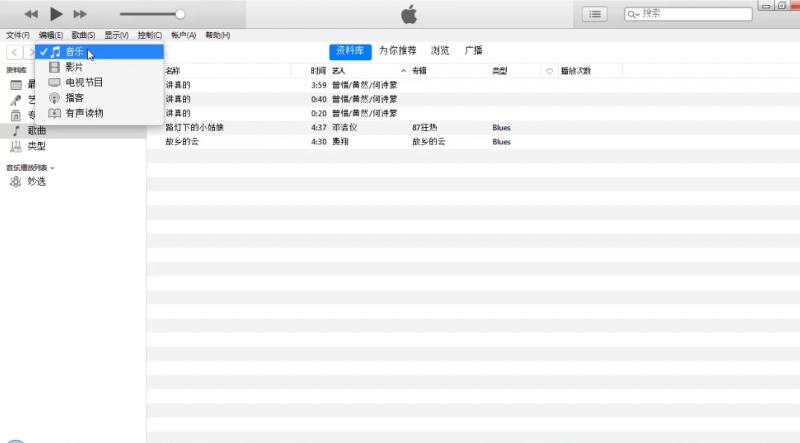
Task: Open the 帐户(A) menu
Action: 184,35
